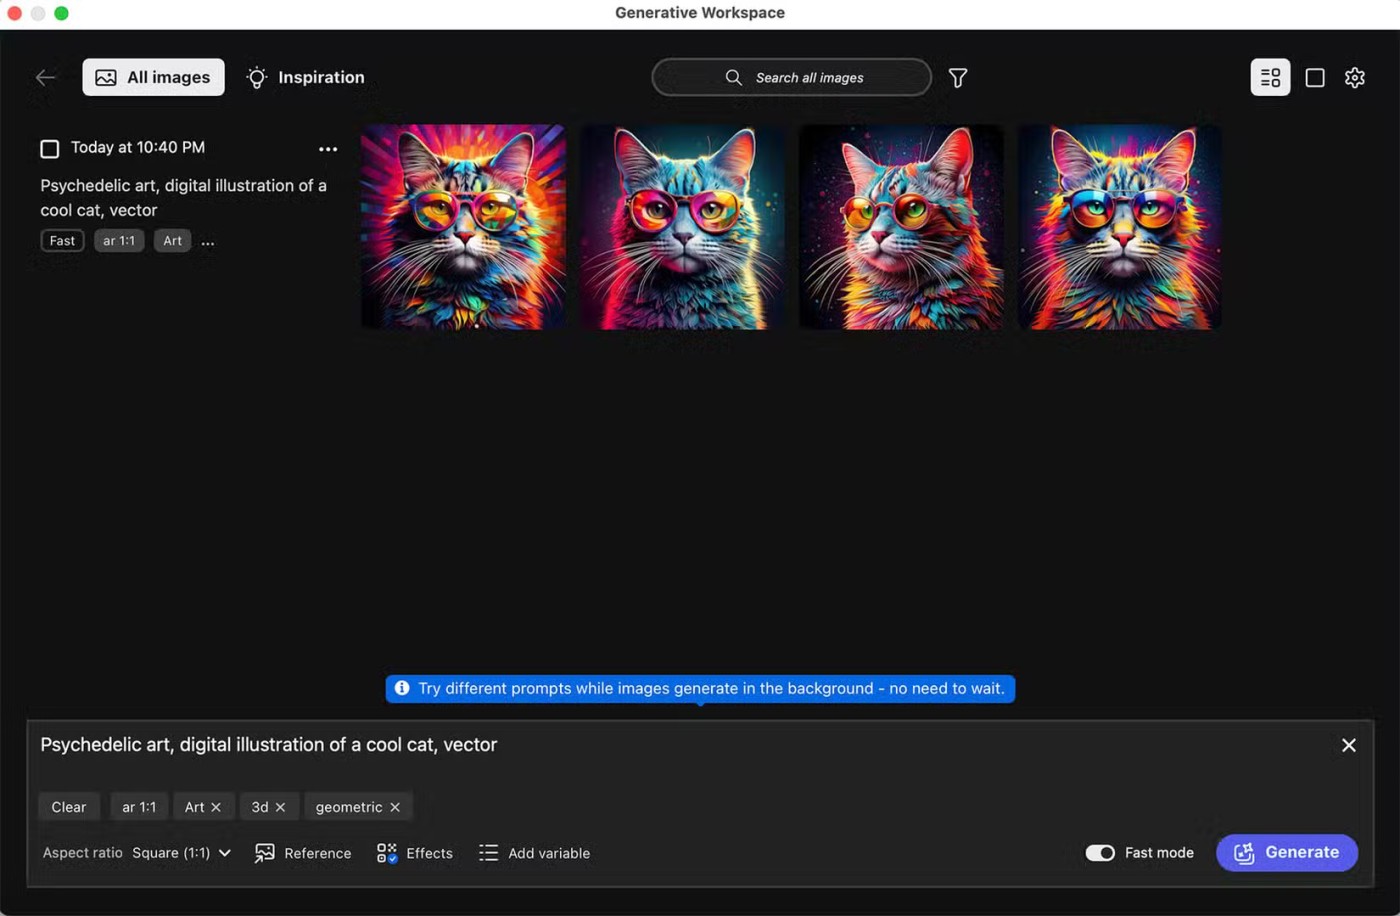The height and width of the screenshot is (916, 1400).
Task: Expand Aspect ratio Square (1:1) dropdown
Action: point(181,853)
